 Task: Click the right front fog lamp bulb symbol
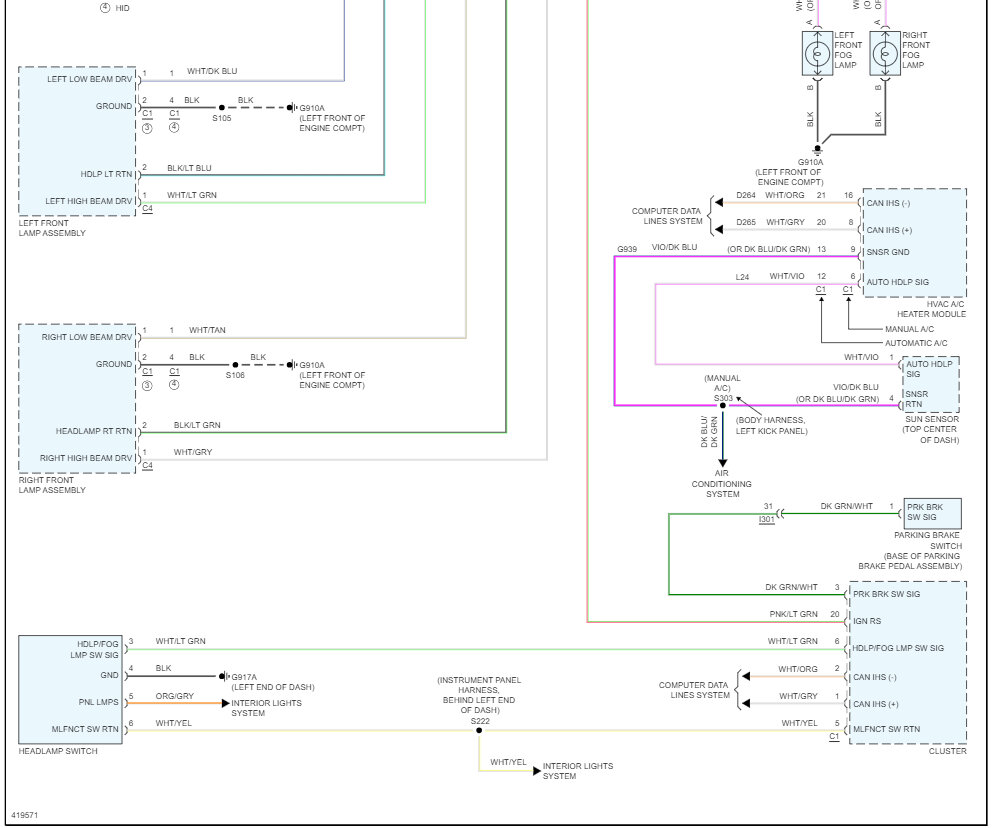coord(885,54)
